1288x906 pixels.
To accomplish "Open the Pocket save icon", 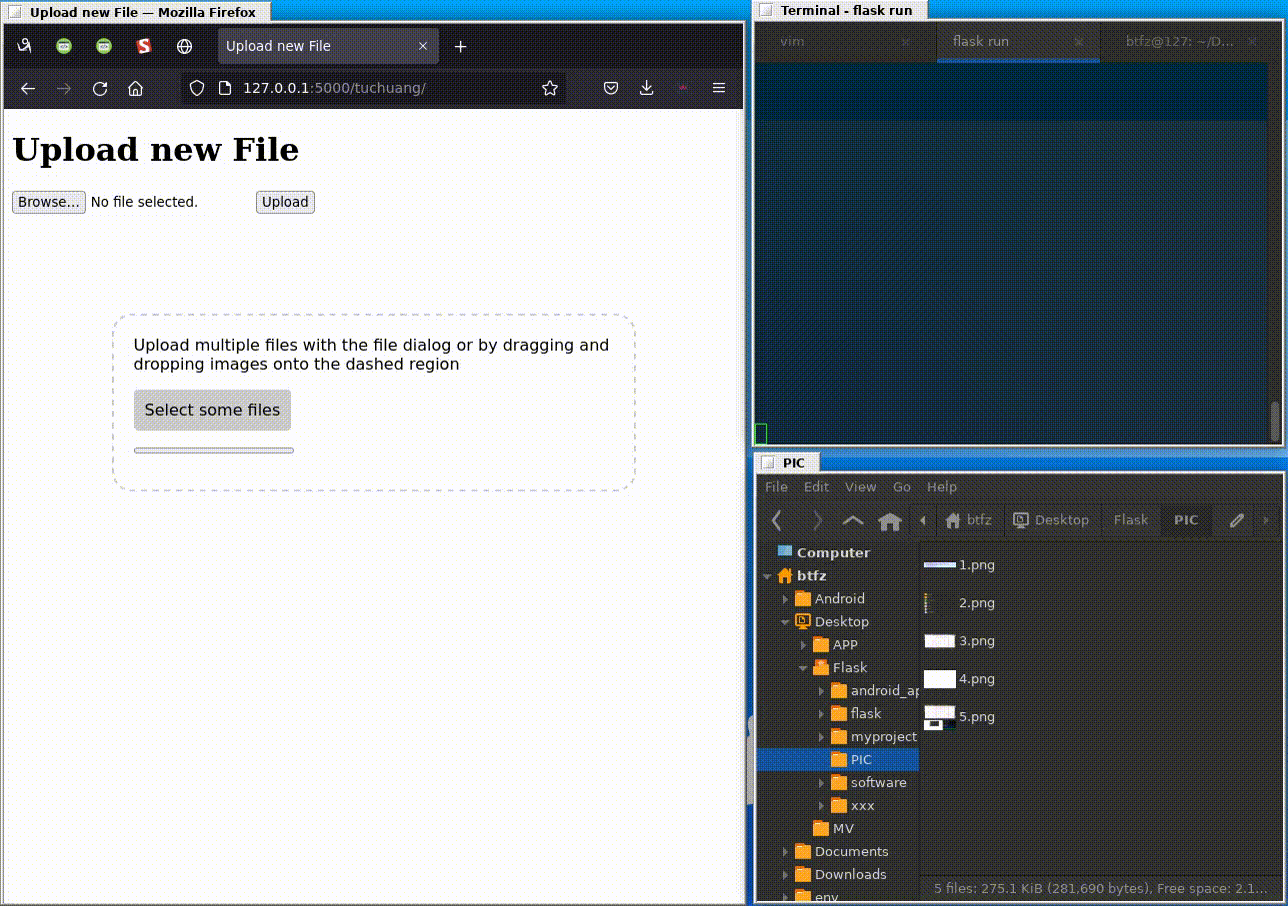I will (x=611, y=88).
